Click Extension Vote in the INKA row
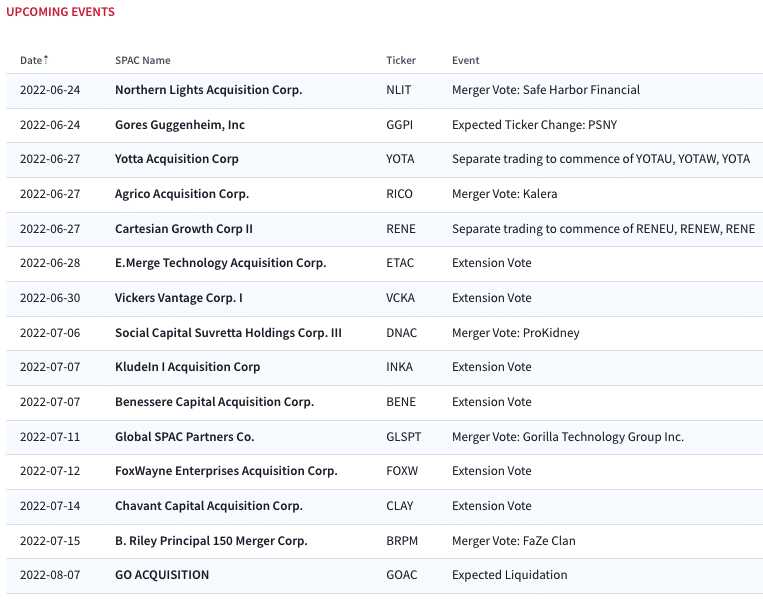This screenshot has width=763, height=600. coord(491,367)
